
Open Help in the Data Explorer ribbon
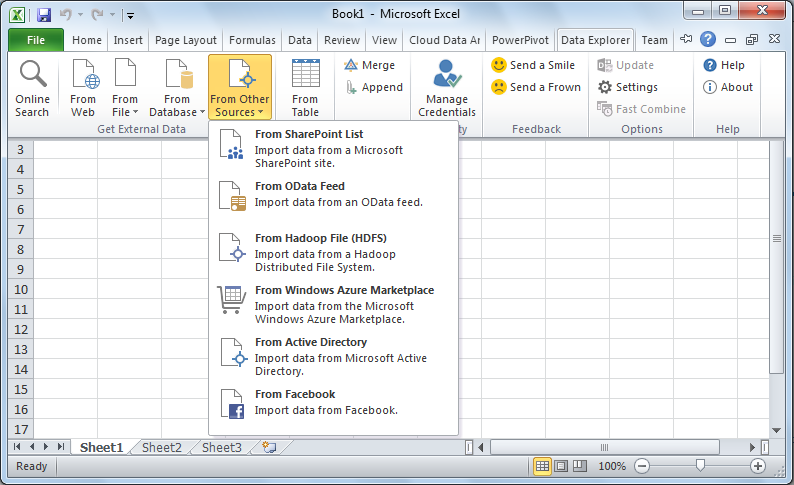click(x=724, y=65)
